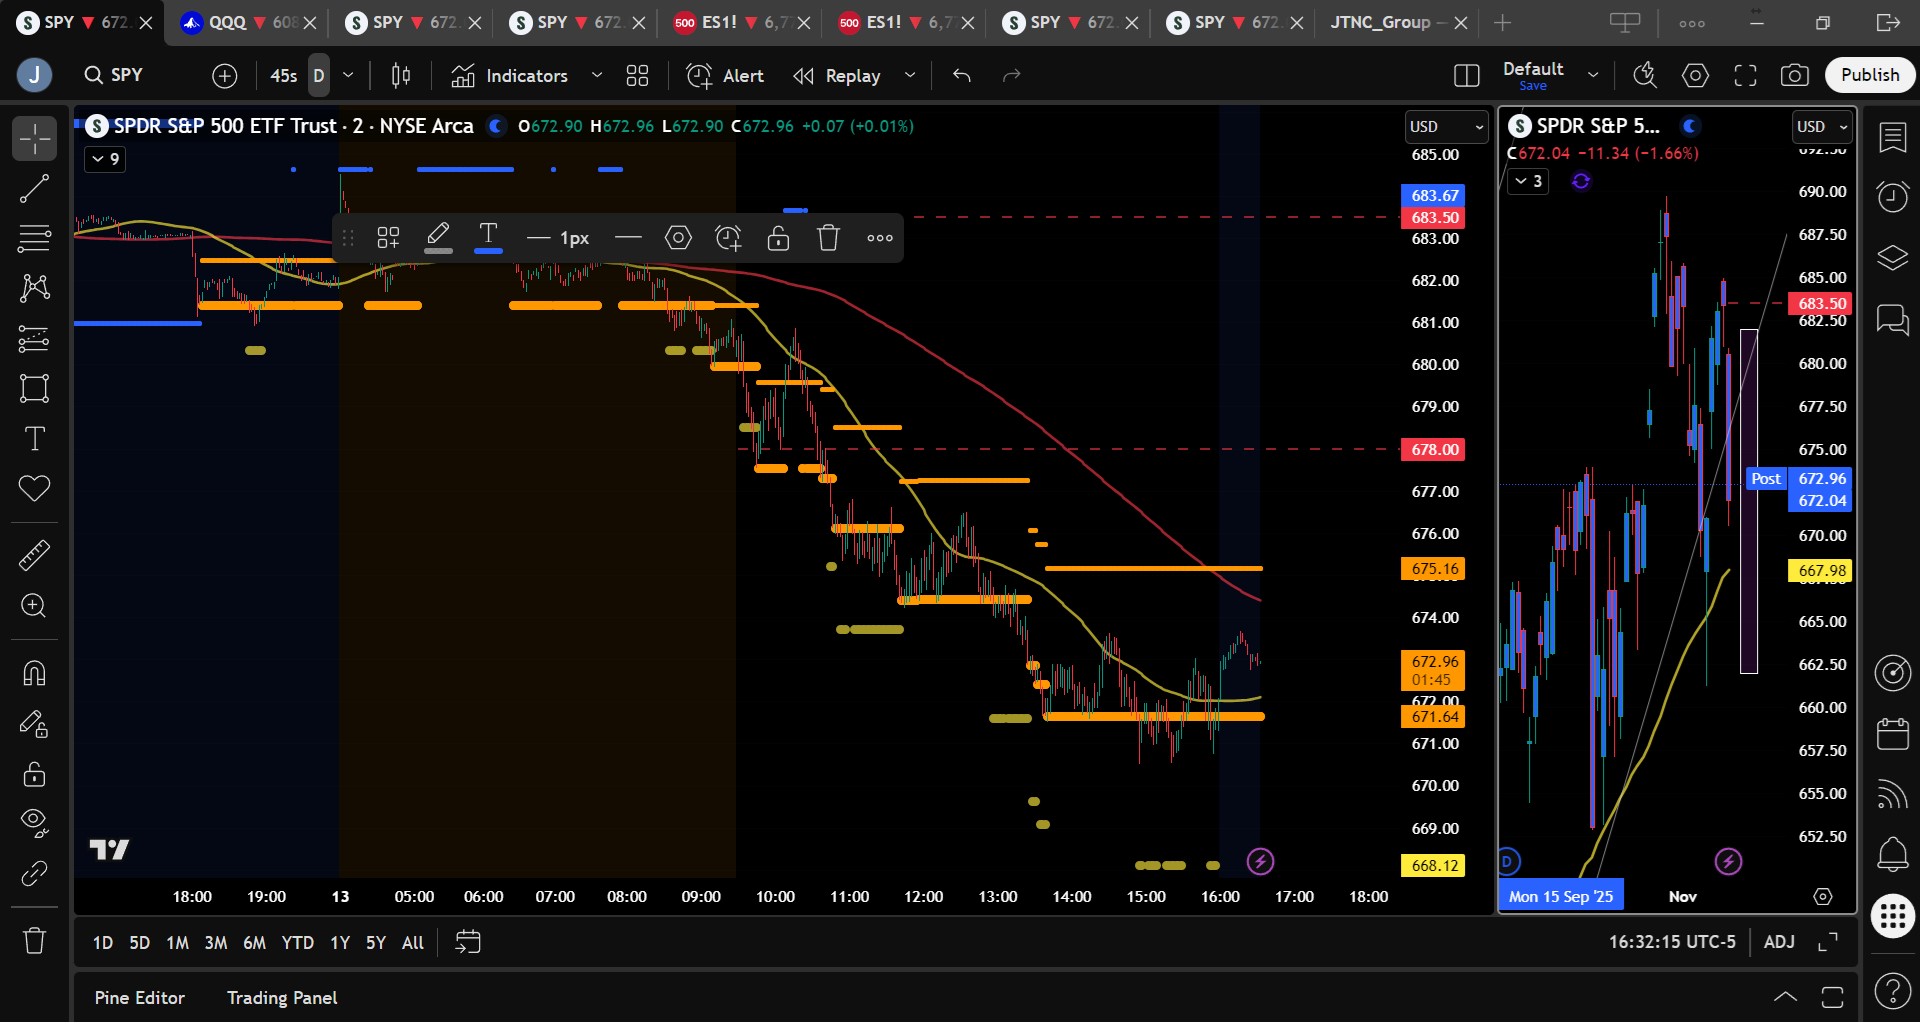Open the drawing template grid in floating toolbar
This screenshot has width=1920, height=1025.
(x=388, y=238)
